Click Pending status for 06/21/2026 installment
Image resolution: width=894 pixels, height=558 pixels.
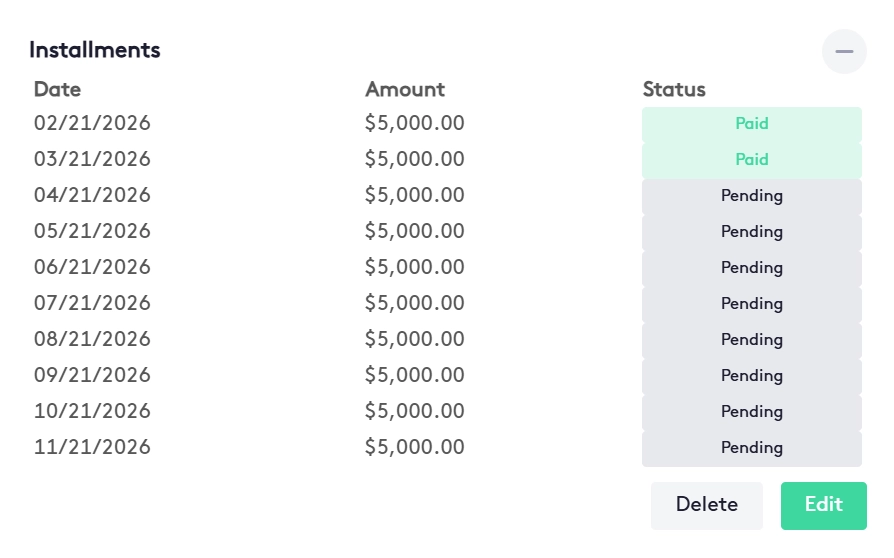tap(751, 268)
